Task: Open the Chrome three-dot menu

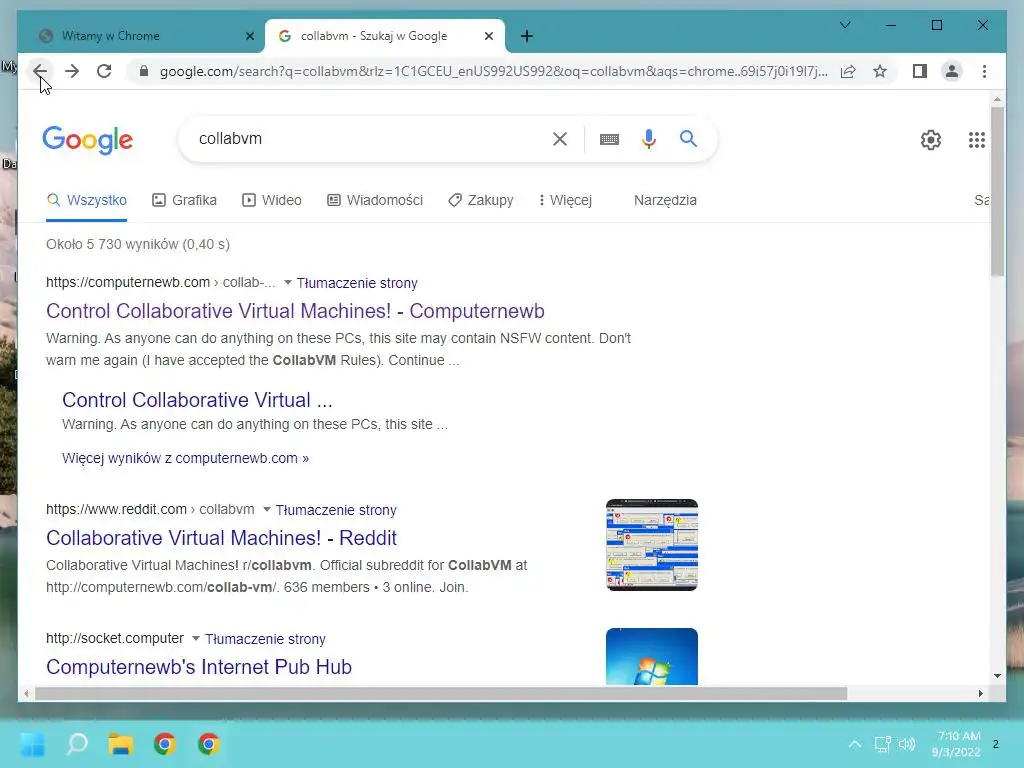Action: tap(984, 71)
